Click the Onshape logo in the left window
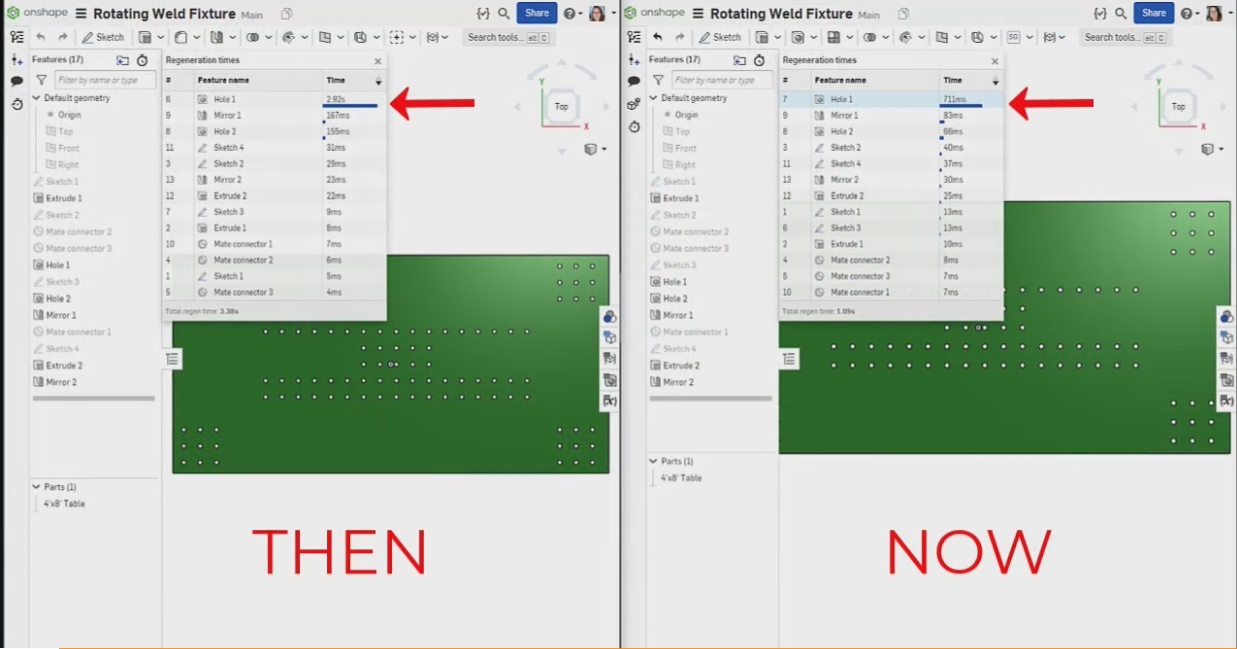The width and height of the screenshot is (1237, 649). point(14,13)
